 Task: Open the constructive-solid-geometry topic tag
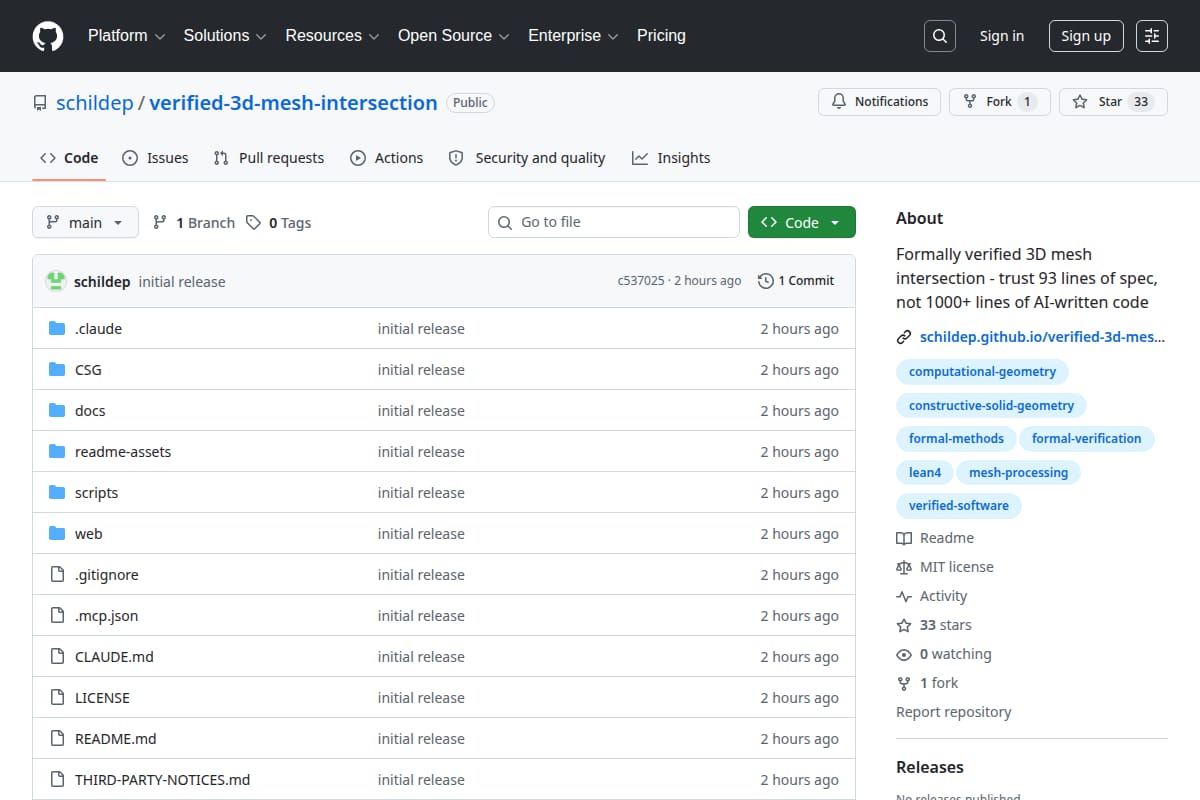[991, 406]
